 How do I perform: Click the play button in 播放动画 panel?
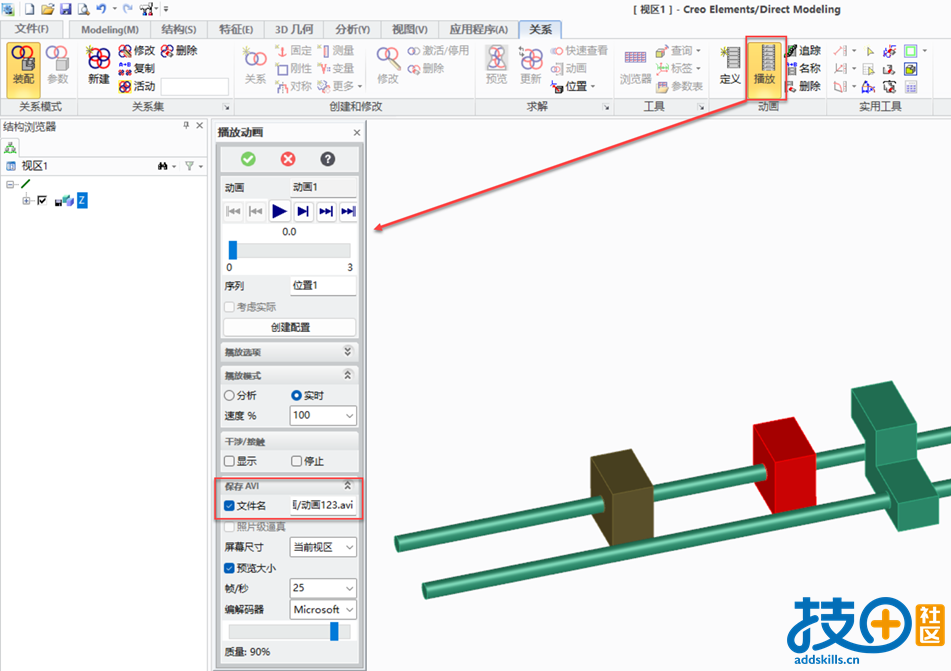[x=279, y=211]
